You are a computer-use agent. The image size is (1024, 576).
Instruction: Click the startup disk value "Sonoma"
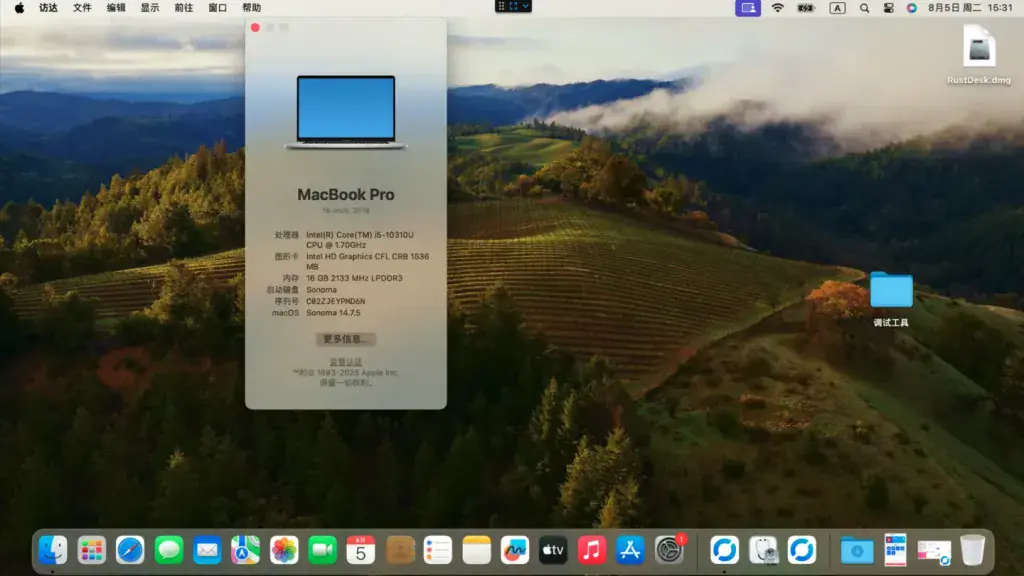tap(321, 290)
